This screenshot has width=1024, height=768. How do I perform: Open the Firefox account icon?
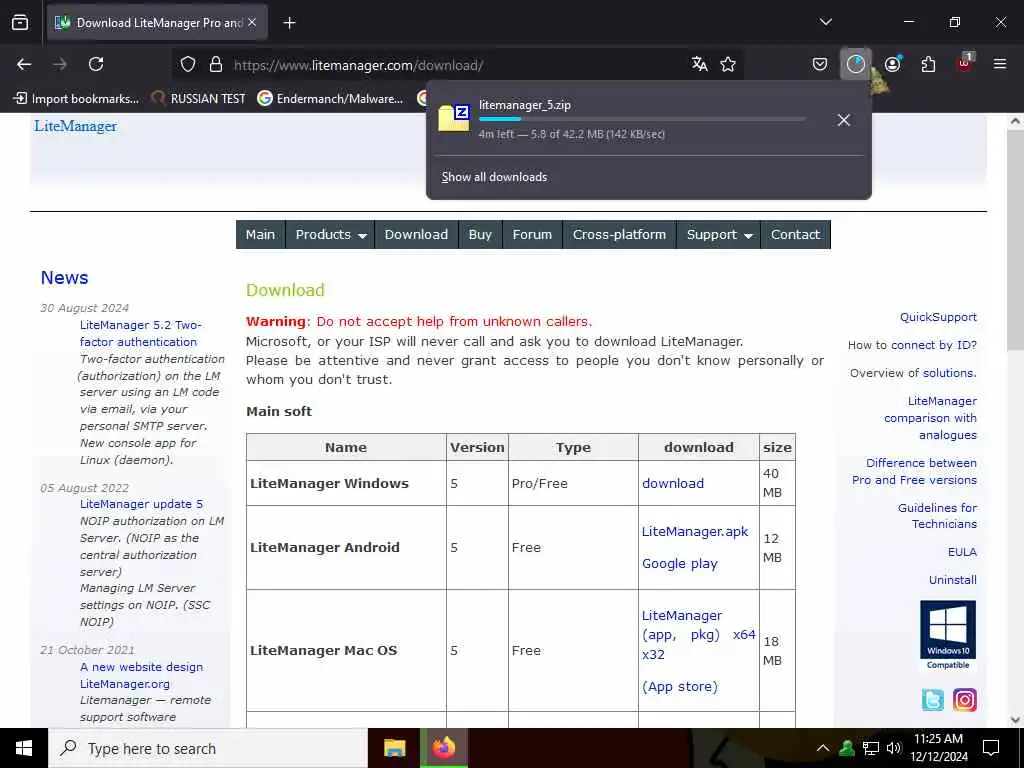click(892, 64)
